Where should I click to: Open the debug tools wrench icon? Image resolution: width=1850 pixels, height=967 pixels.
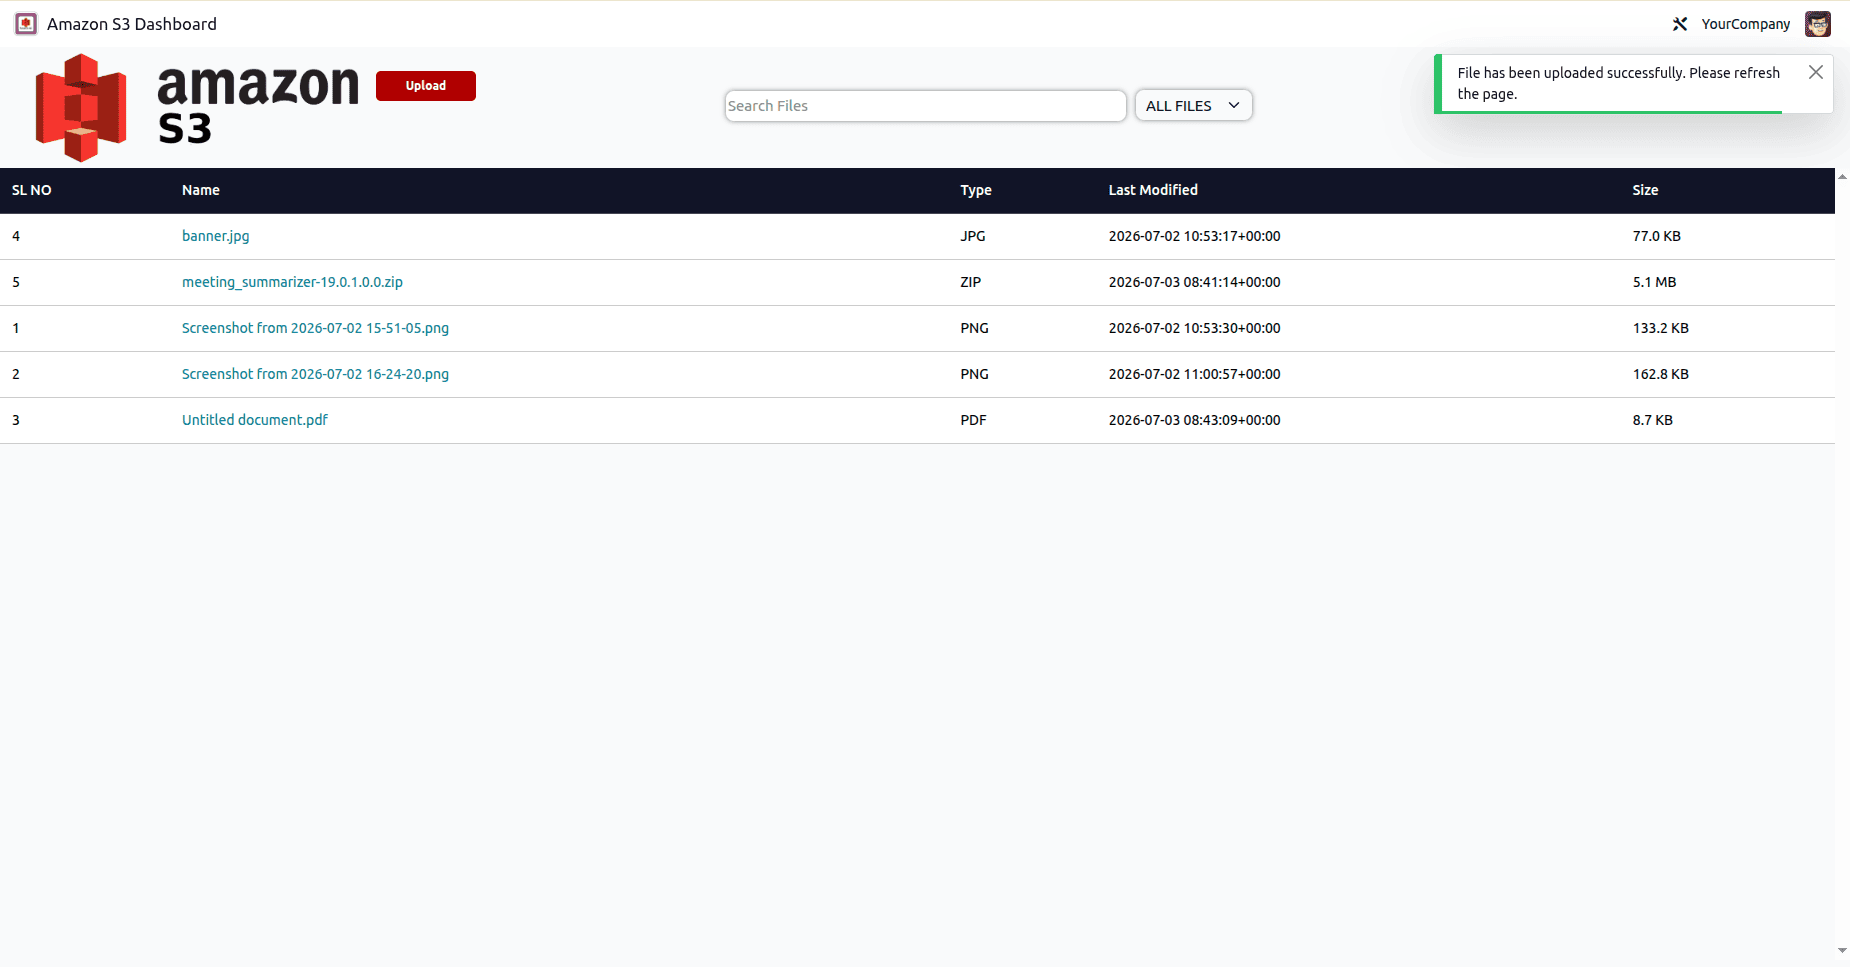click(x=1680, y=24)
